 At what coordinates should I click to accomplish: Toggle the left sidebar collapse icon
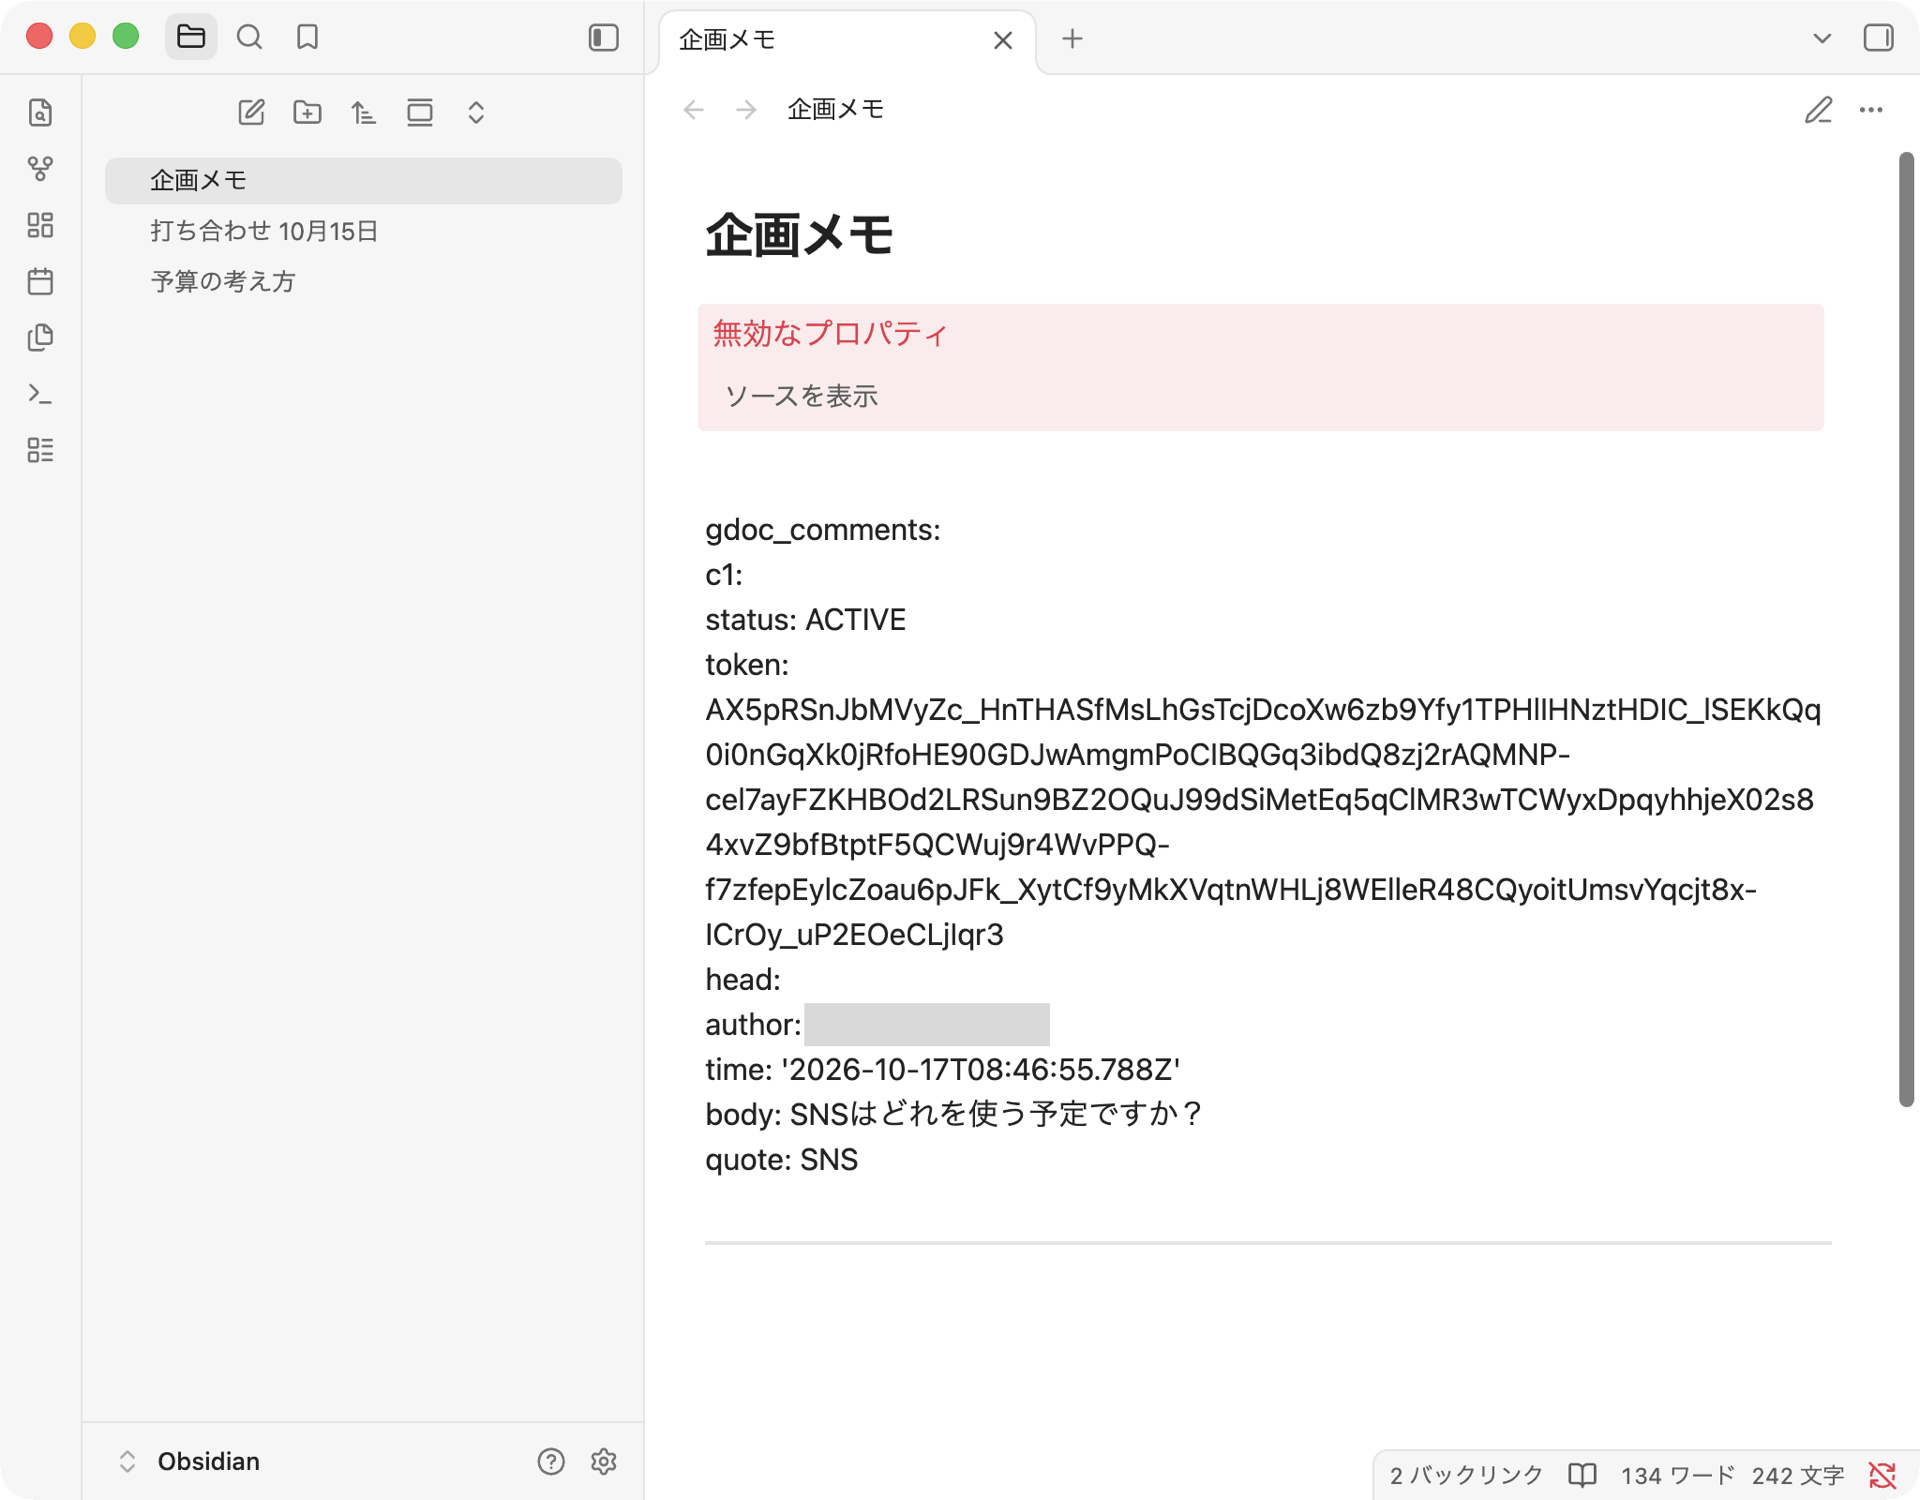coord(603,37)
